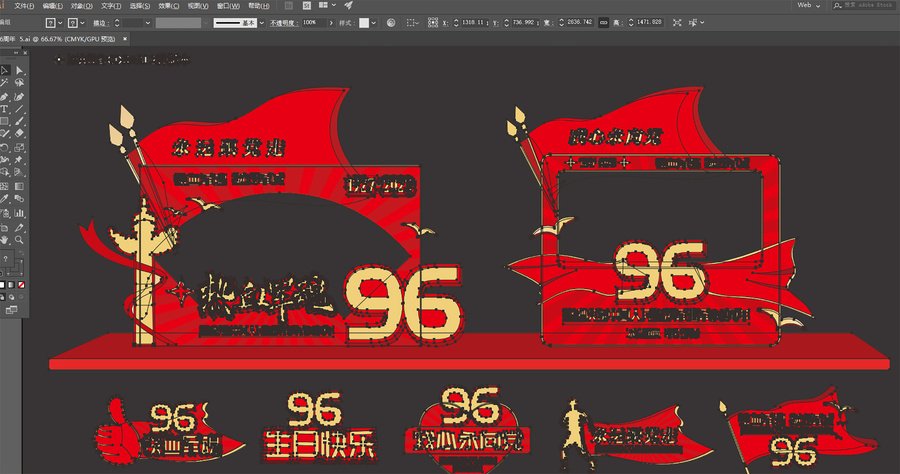Select the Rotate tool

point(5,147)
